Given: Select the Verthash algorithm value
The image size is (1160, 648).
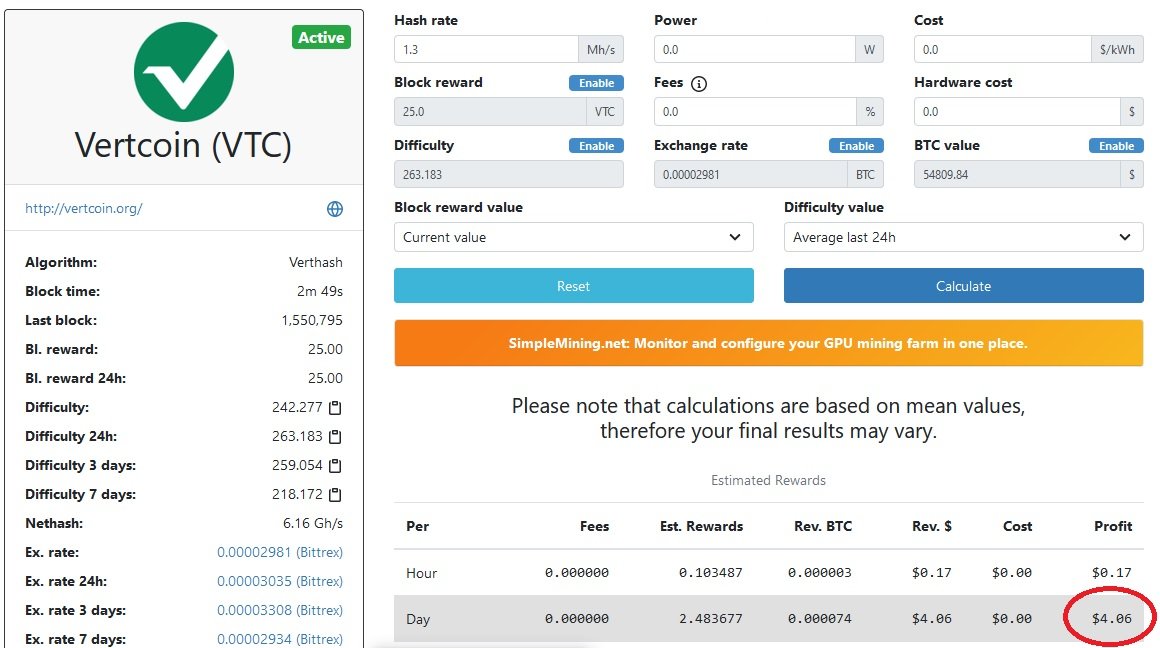Looking at the screenshot, I should [316, 263].
